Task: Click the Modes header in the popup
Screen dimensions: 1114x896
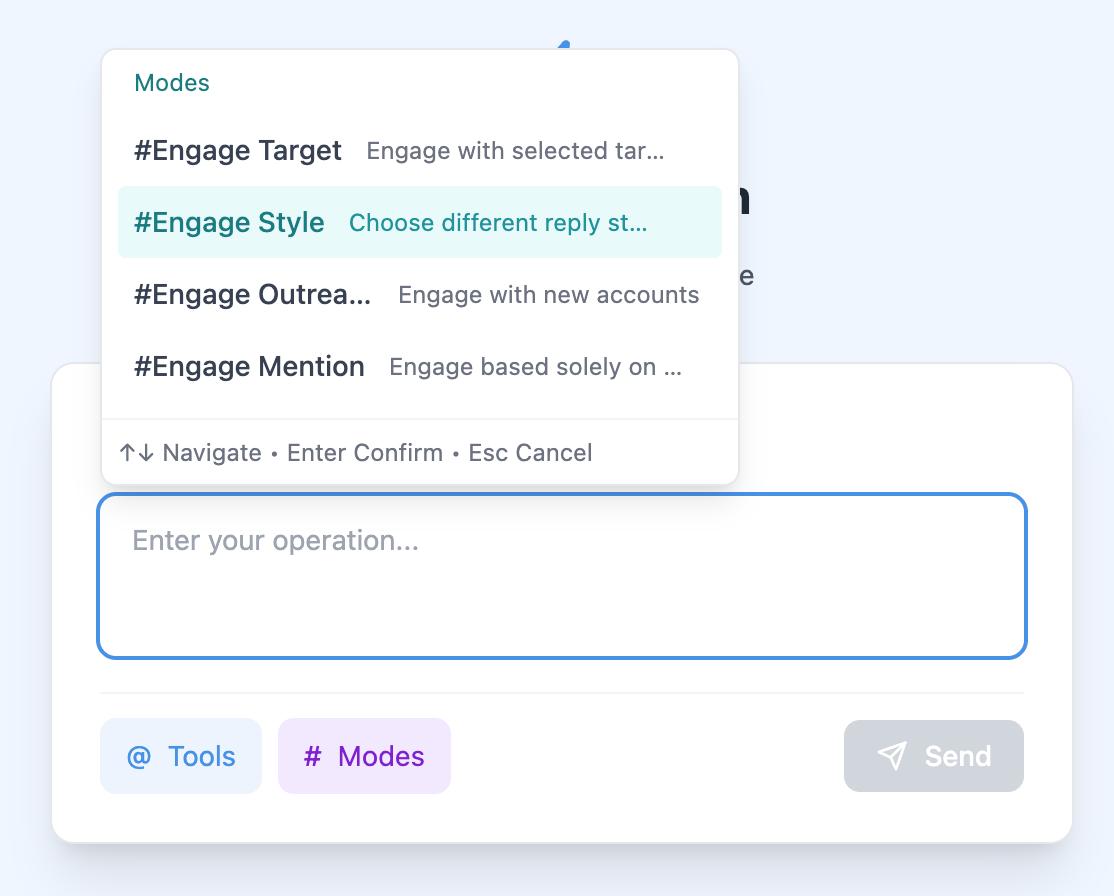Action: 171,83
